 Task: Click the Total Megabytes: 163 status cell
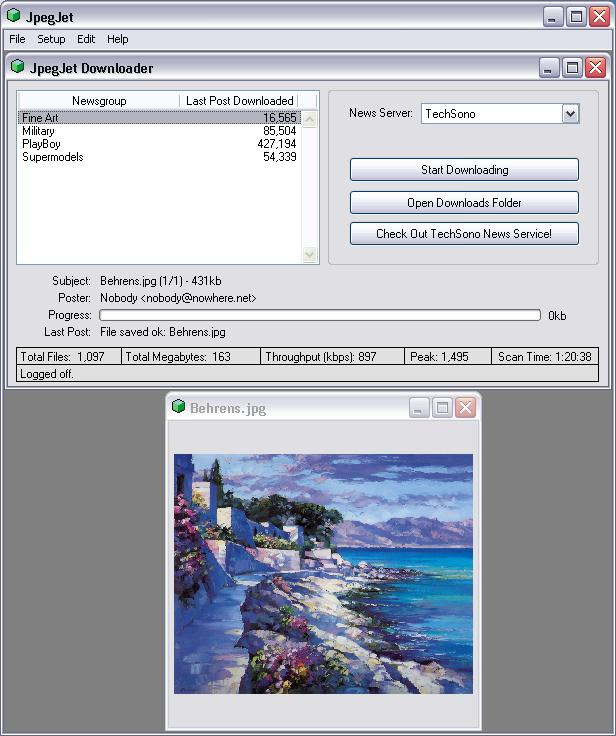point(191,356)
